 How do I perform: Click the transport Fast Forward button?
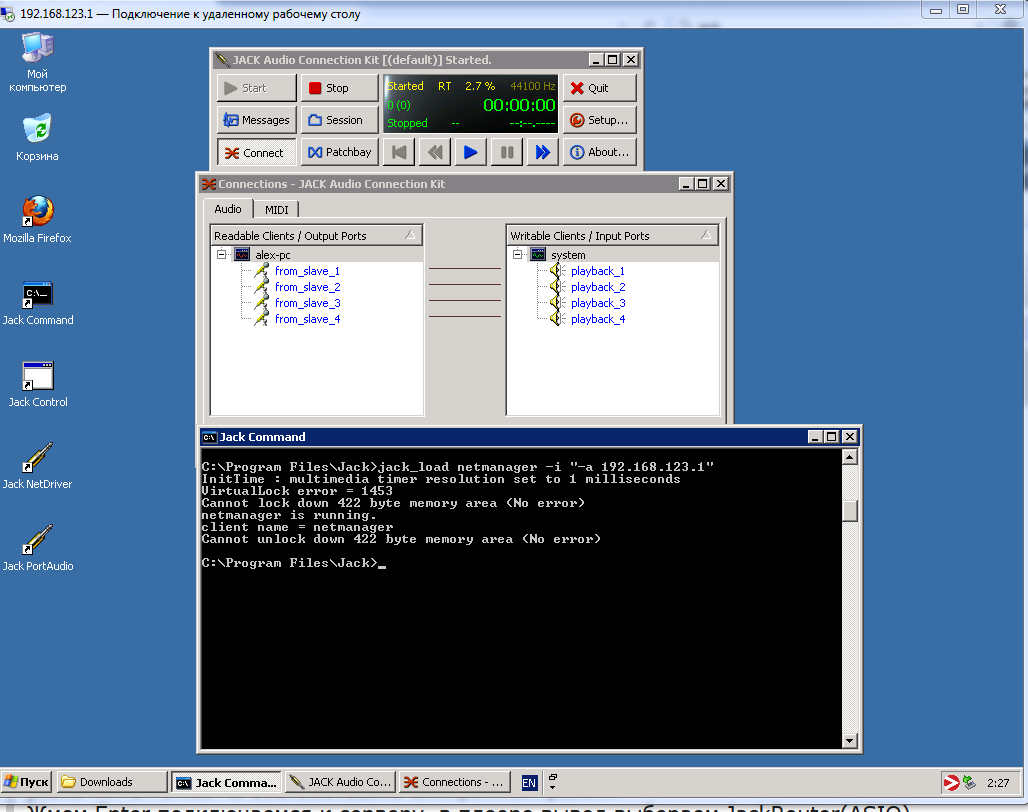(542, 152)
